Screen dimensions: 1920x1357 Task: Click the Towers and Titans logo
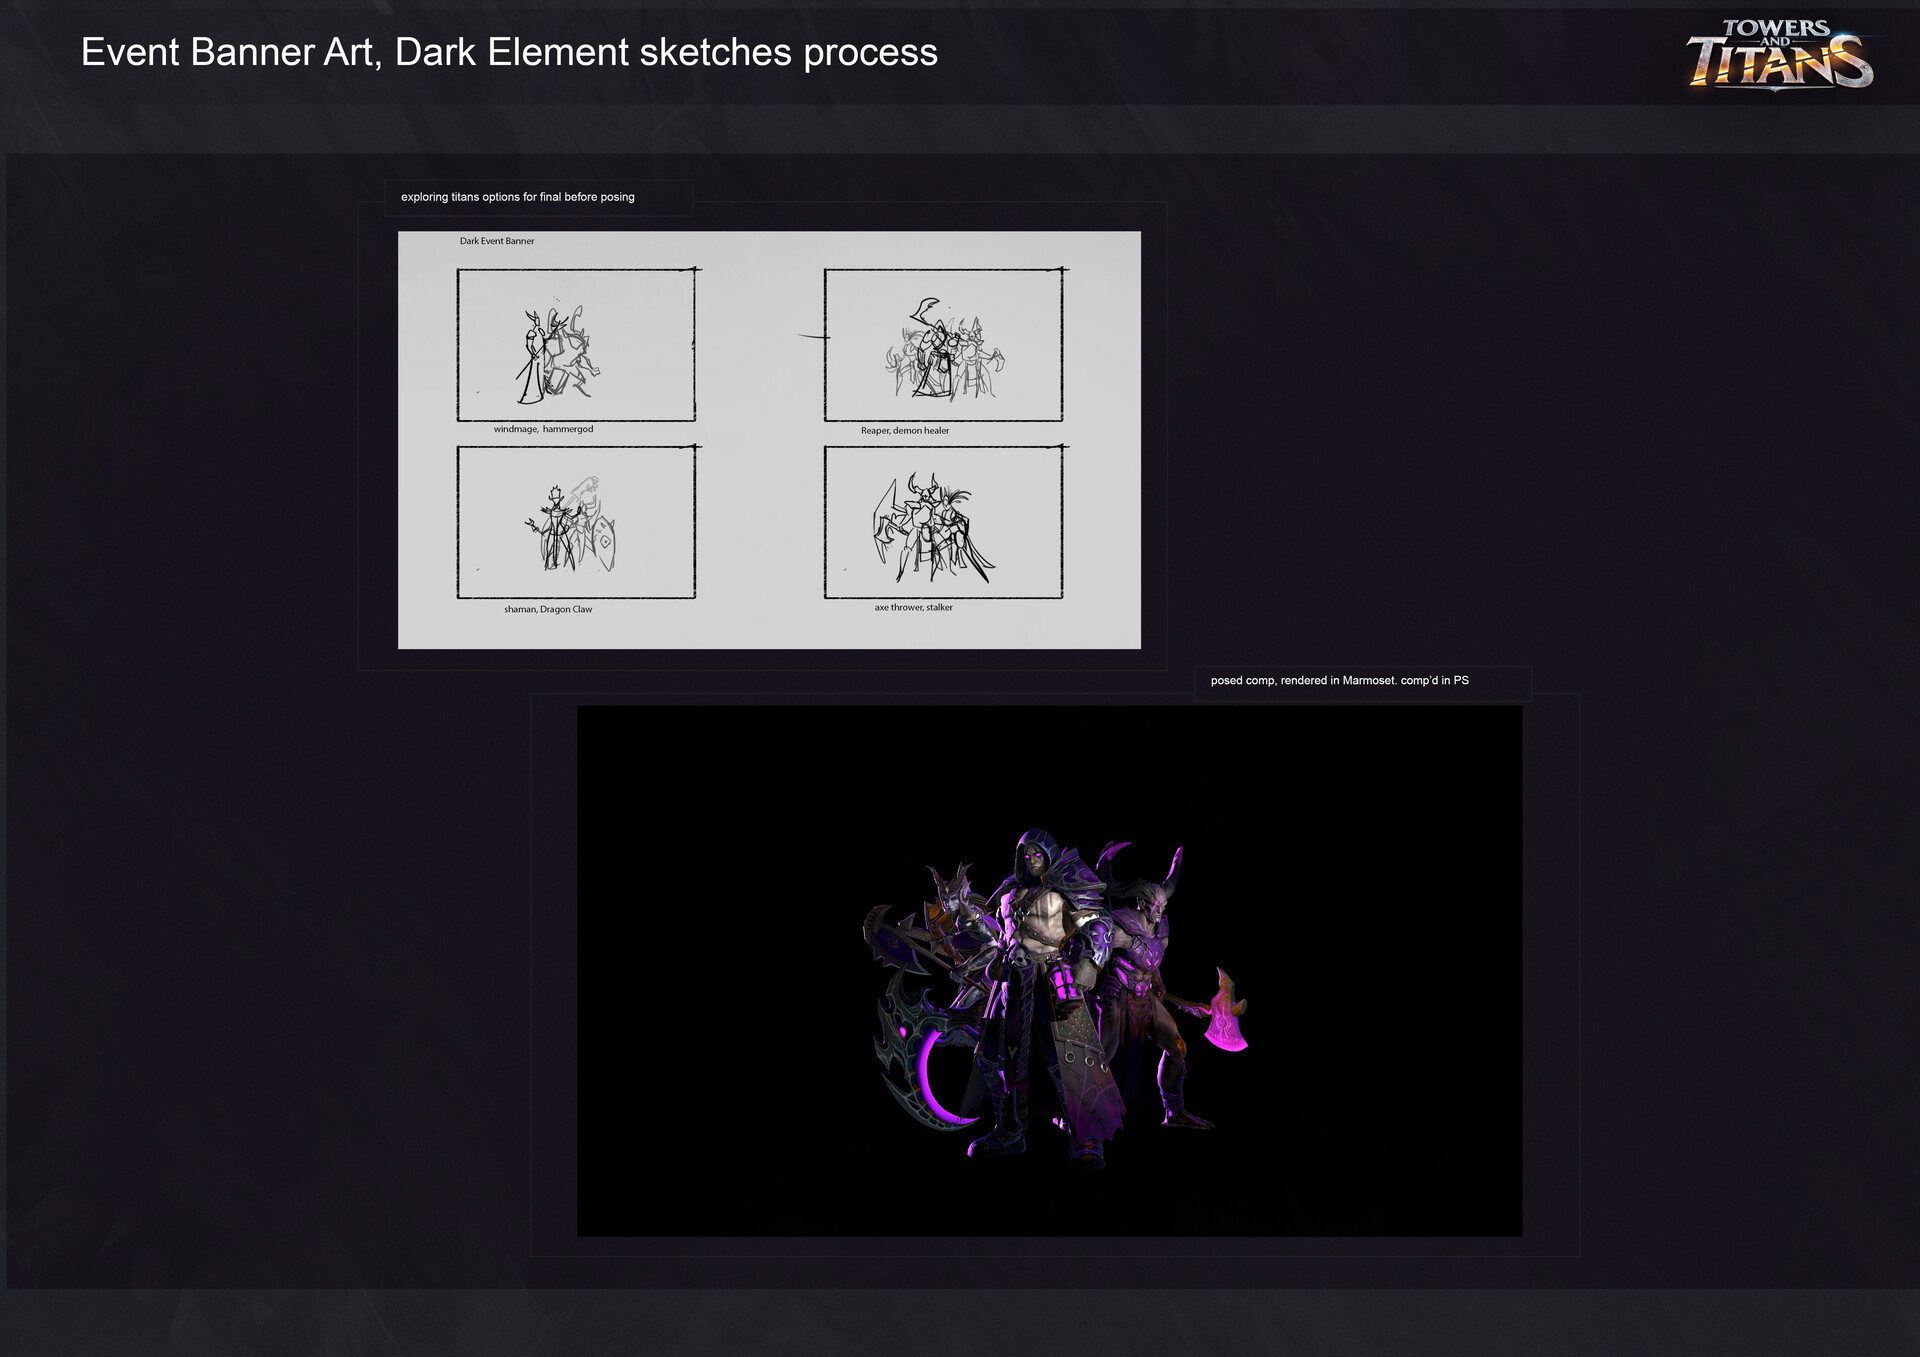1779,55
